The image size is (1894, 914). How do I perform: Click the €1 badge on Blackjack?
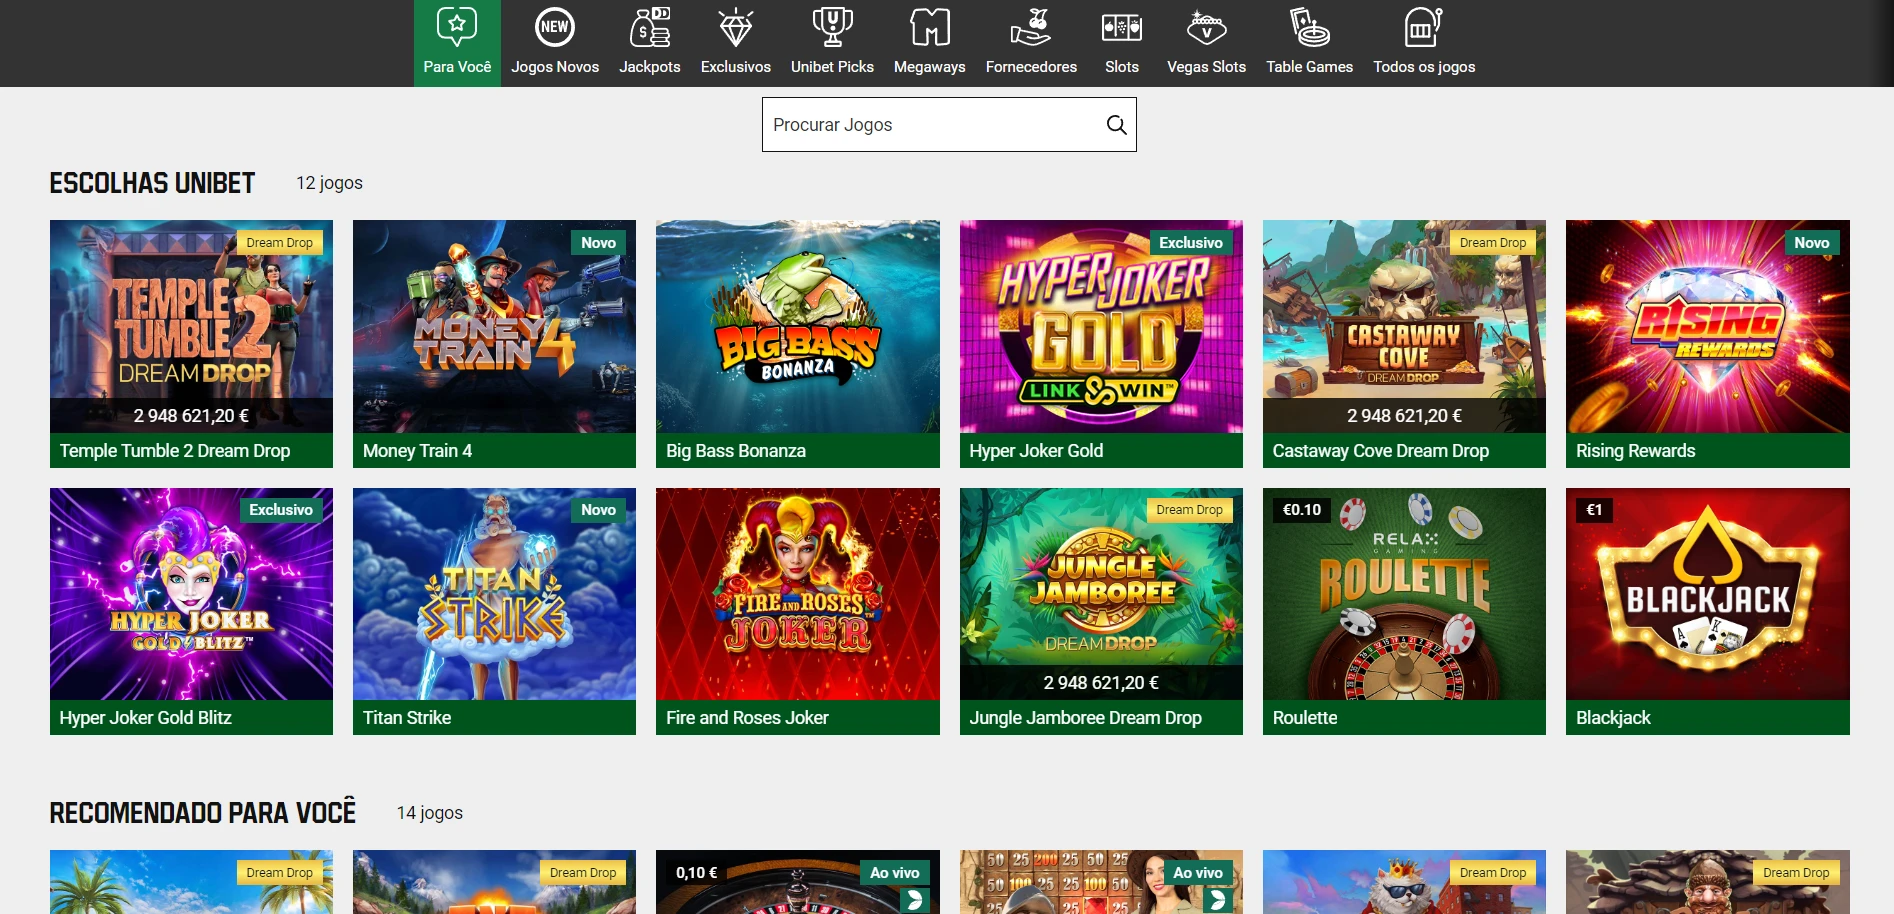click(1594, 510)
